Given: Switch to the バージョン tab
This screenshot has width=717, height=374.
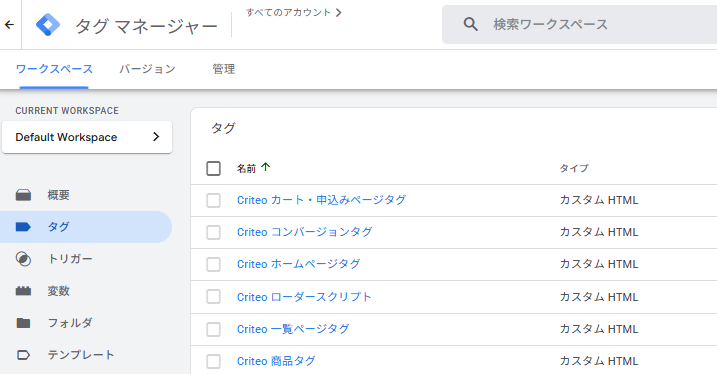Looking at the screenshot, I should (x=147, y=69).
